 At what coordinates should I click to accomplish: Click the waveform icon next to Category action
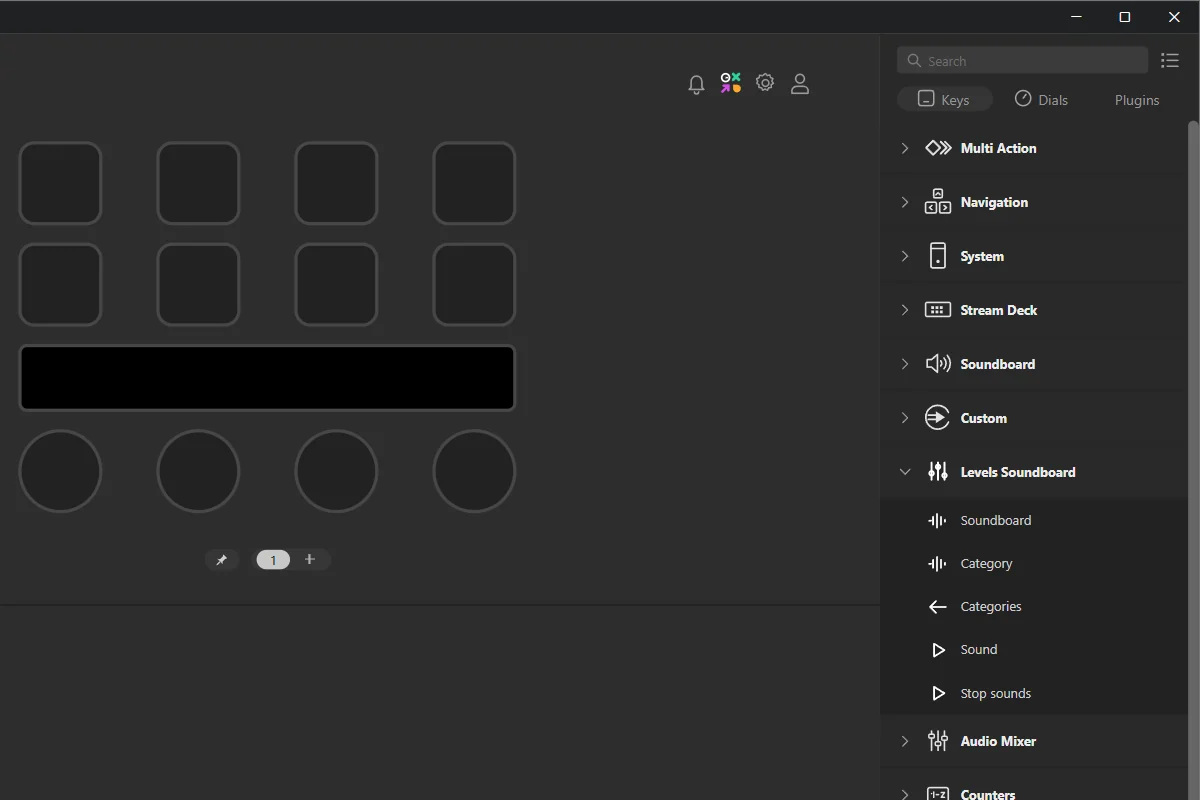(937, 564)
